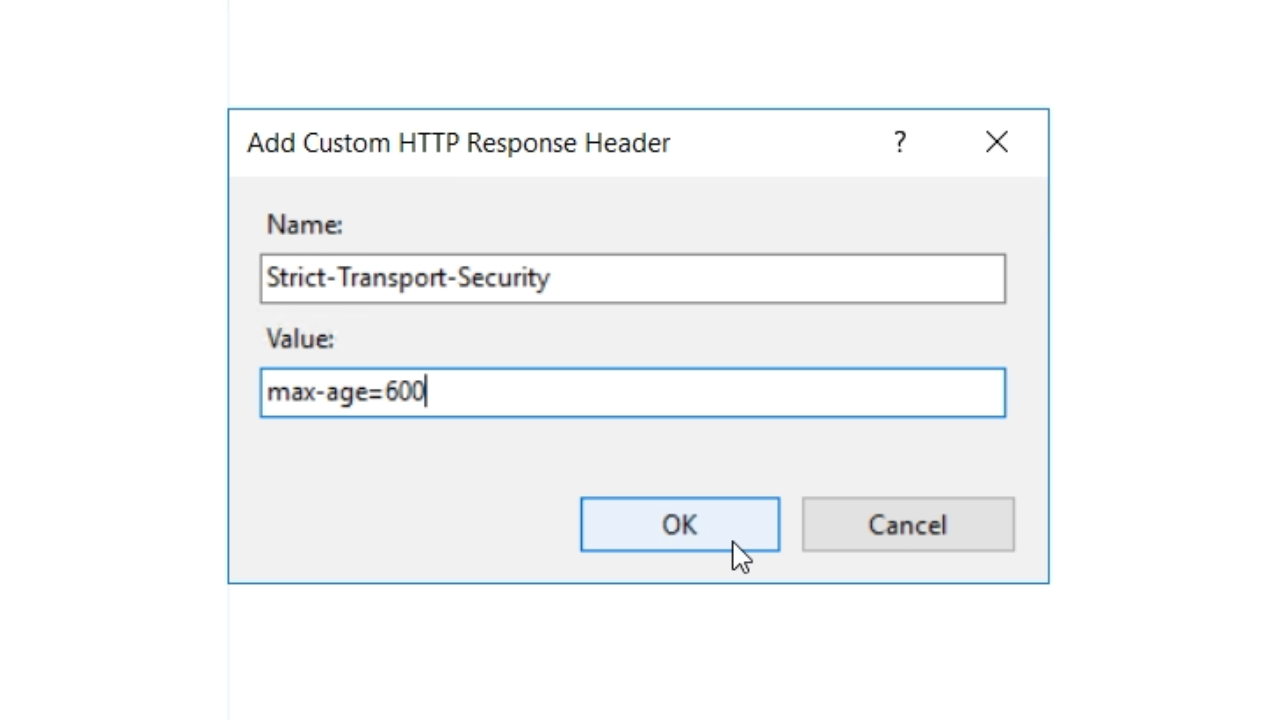Image resolution: width=1280 pixels, height=720 pixels.
Task: Close the Add Custom HTTP Response Header dialog
Action: point(996,143)
